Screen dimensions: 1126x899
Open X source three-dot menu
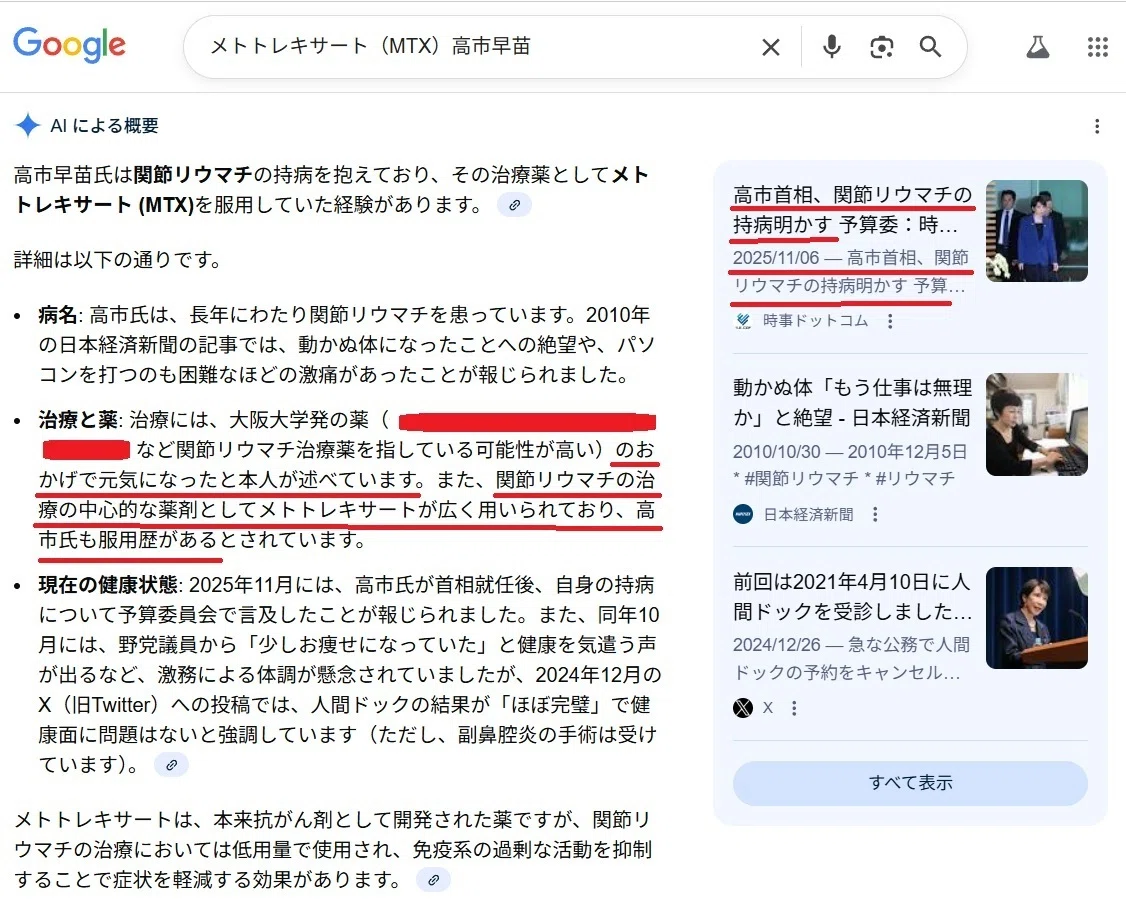[x=794, y=708]
